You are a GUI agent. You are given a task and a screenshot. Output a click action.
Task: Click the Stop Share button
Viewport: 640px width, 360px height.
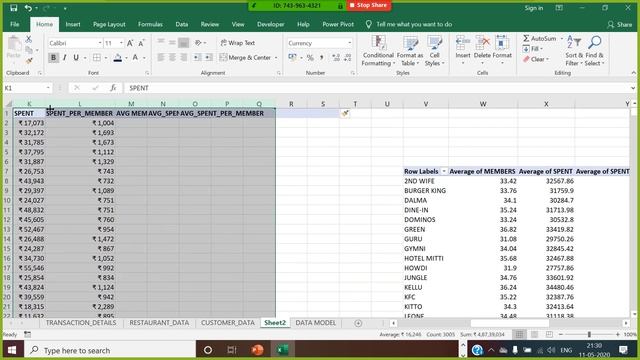[x=369, y=5]
